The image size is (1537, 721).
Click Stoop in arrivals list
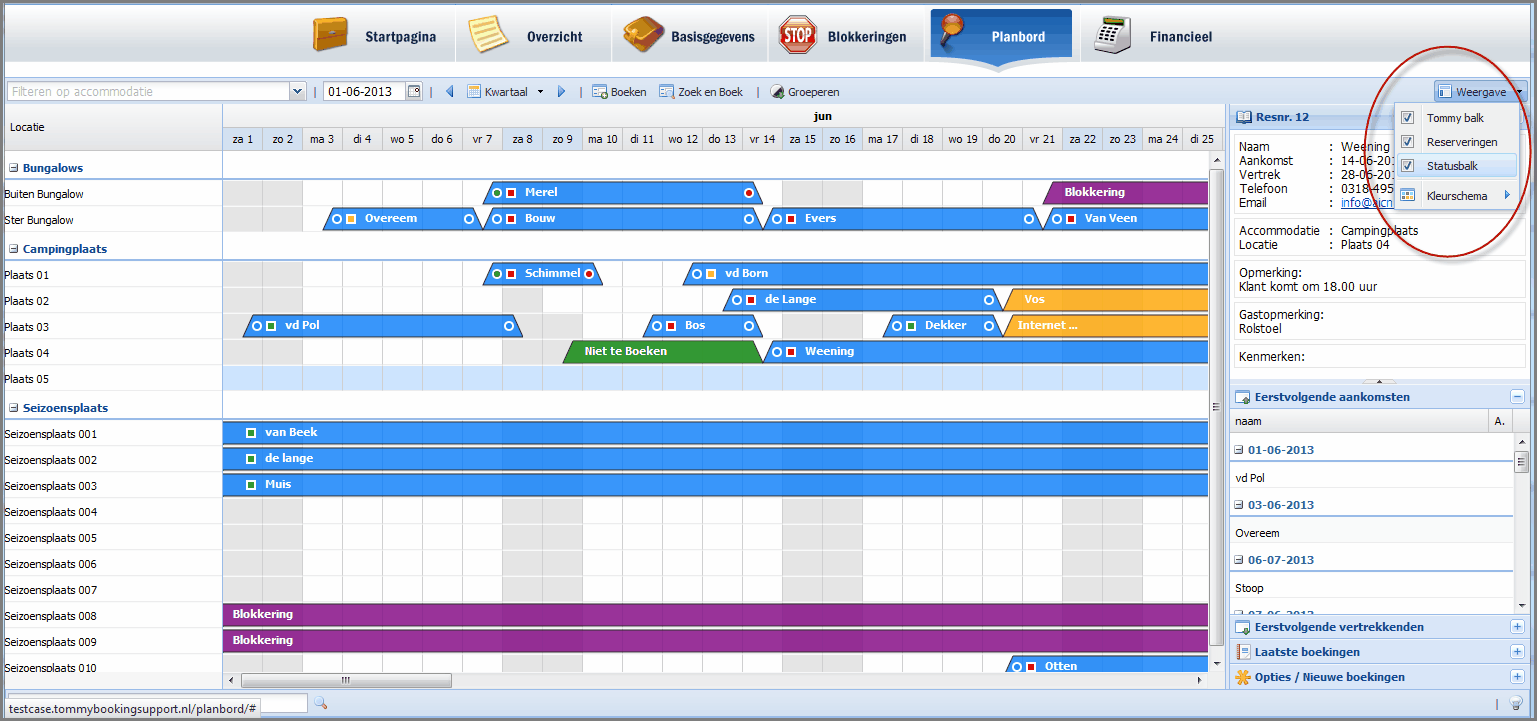1249,588
